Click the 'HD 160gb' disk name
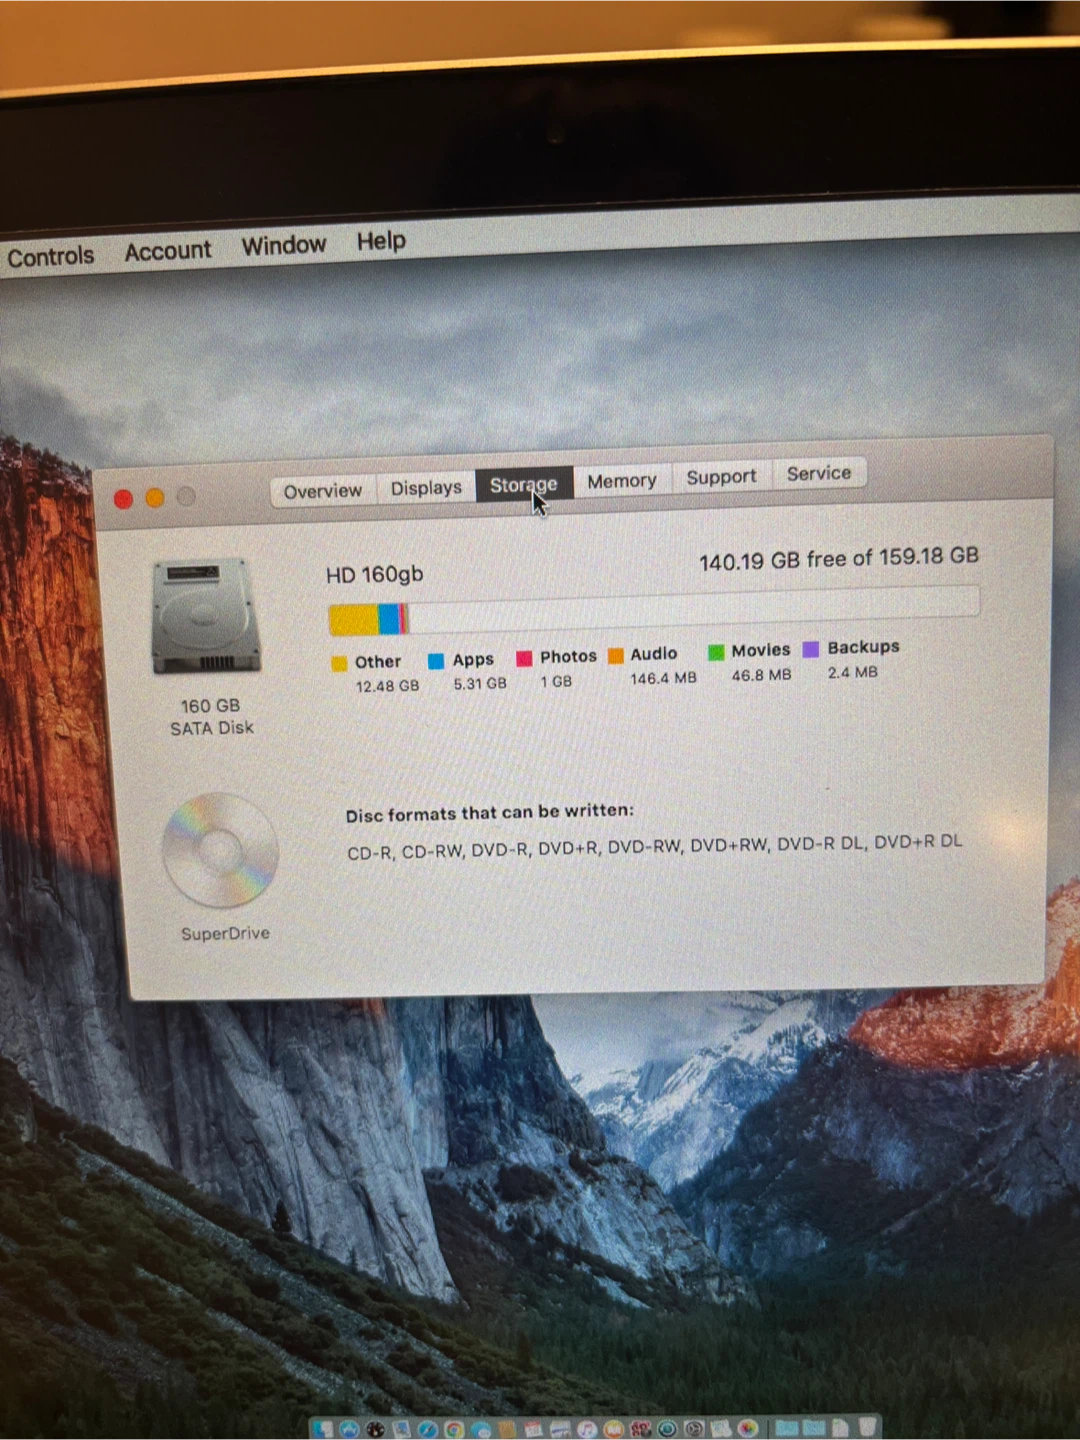Viewport: 1080px width, 1440px height. (x=375, y=575)
